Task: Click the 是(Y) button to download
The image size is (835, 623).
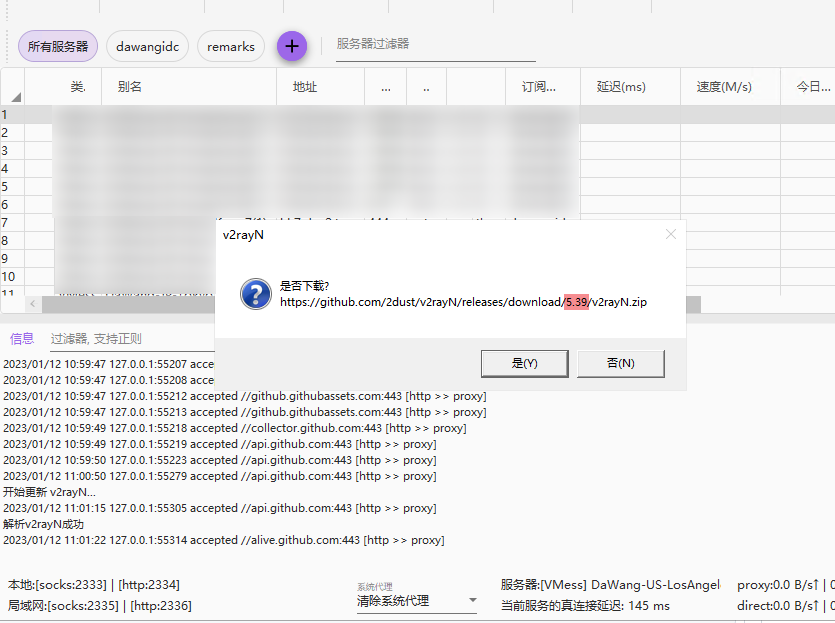Action: point(525,364)
